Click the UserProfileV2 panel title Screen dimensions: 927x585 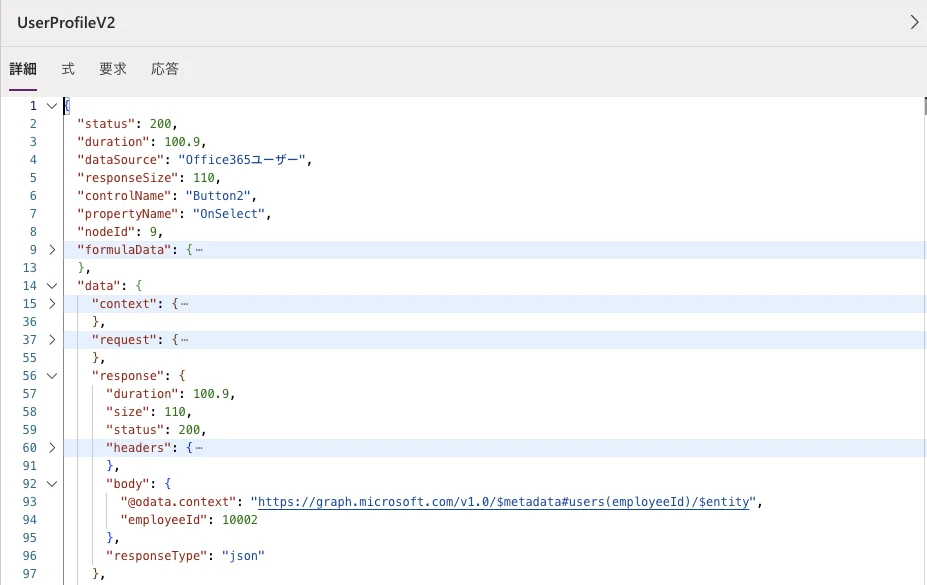click(66, 22)
